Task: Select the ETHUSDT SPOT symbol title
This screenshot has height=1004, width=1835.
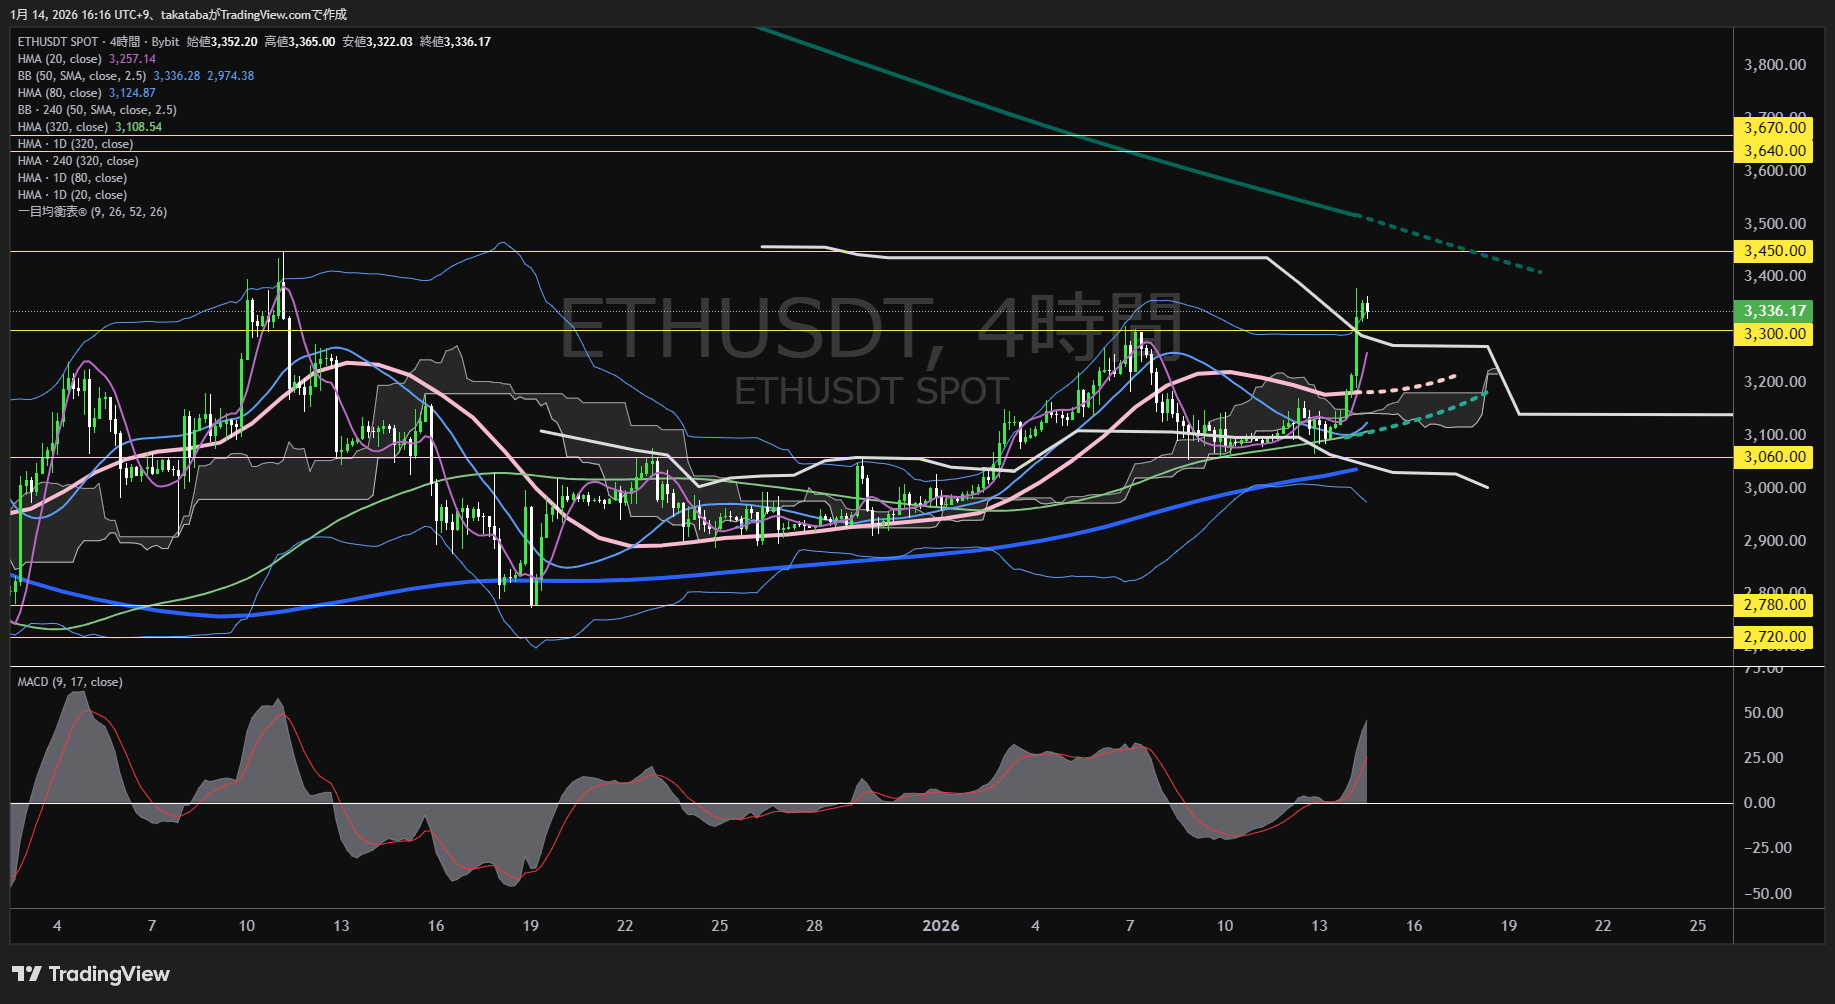Action: [58, 42]
